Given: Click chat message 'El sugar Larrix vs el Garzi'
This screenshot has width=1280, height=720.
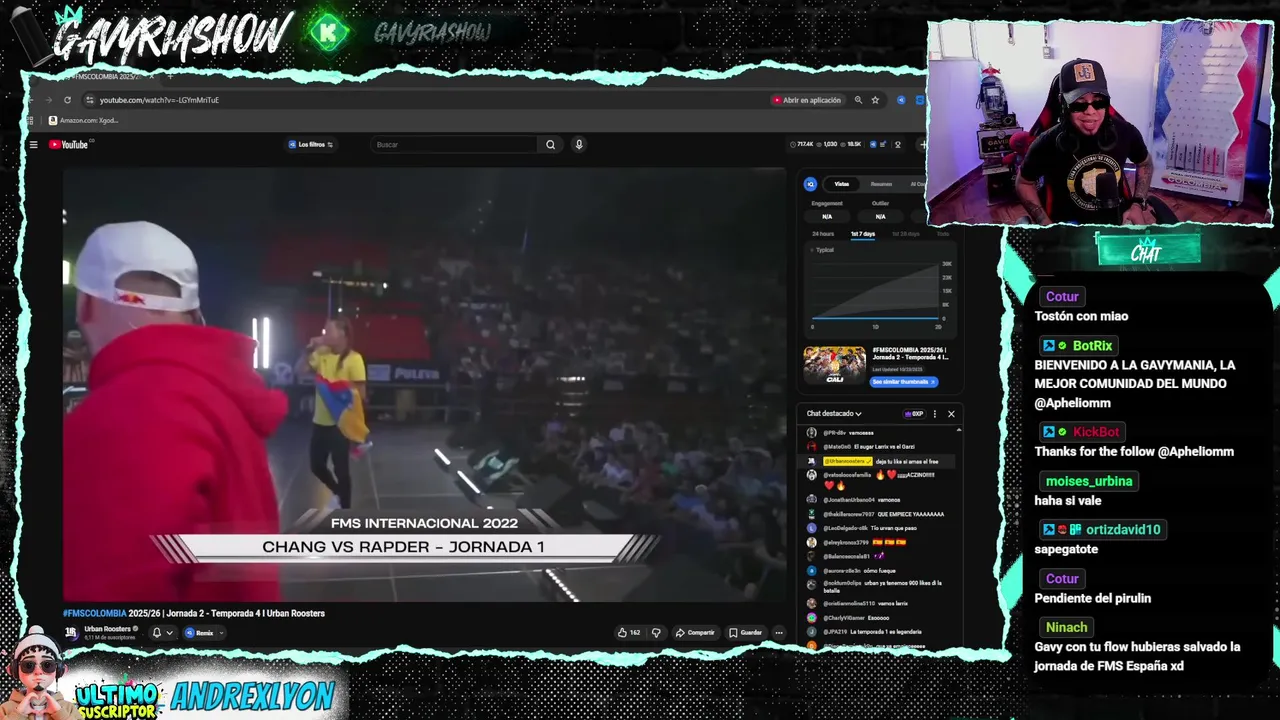Looking at the screenshot, I should pyautogui.click(x=884, y=447).
